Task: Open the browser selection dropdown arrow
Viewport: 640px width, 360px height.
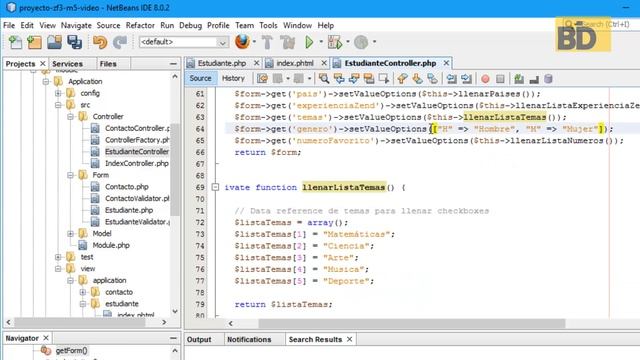Action: (x=254, y=42)
